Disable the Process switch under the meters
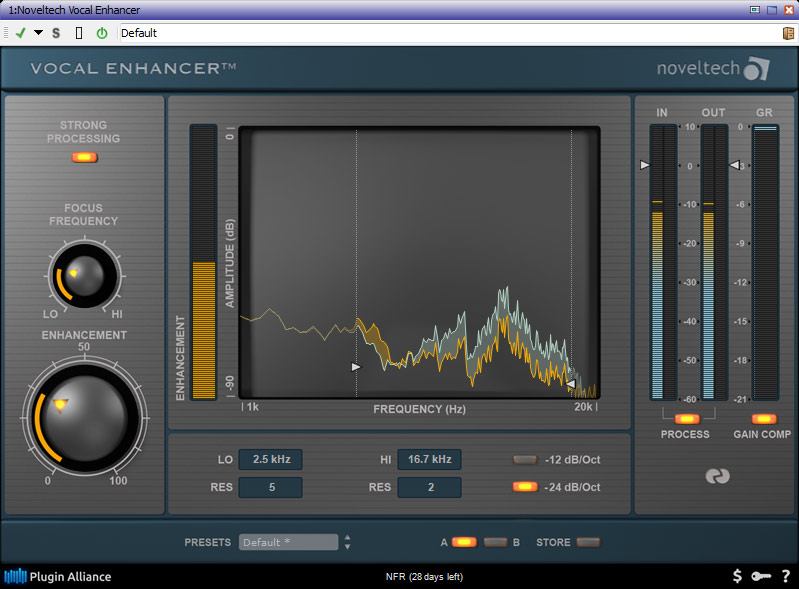This screenshot has height=589, width=799. [686, 419]
